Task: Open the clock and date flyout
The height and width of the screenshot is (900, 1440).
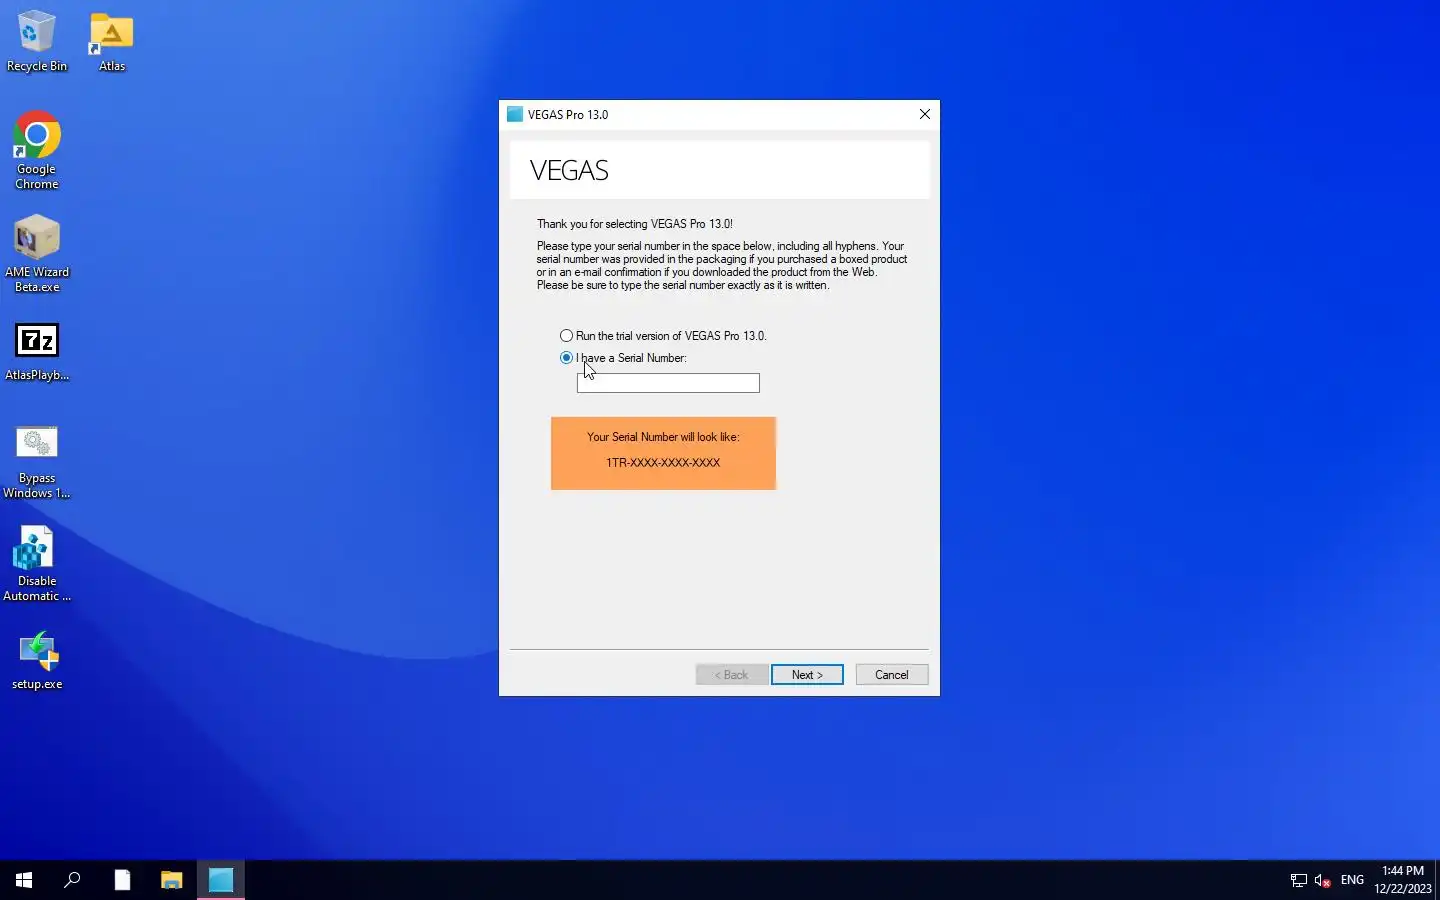Action: 1403,880
